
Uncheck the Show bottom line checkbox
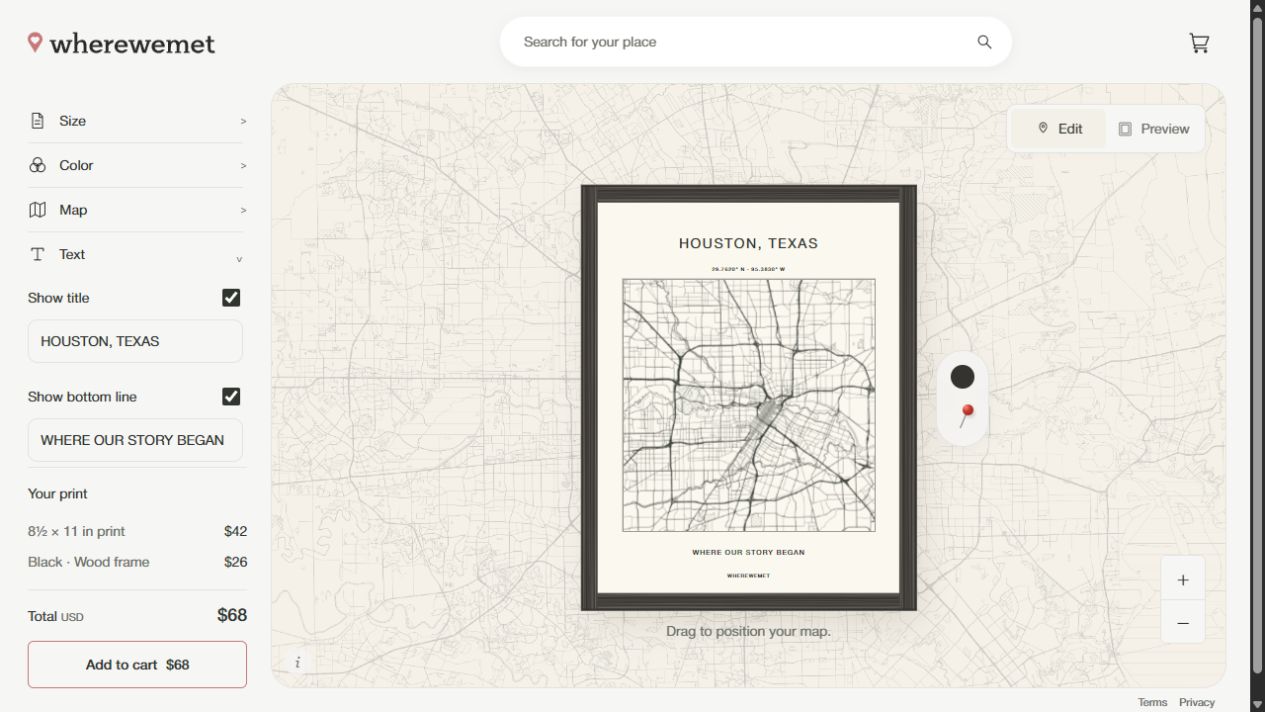point(231,397)
